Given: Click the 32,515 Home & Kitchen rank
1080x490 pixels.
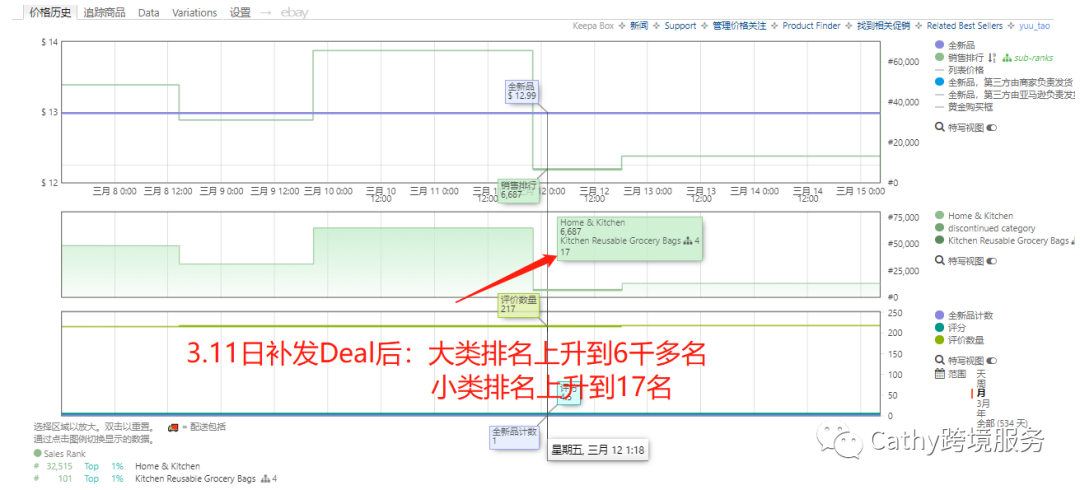Looking at the screenshot, I should [57, 467].
